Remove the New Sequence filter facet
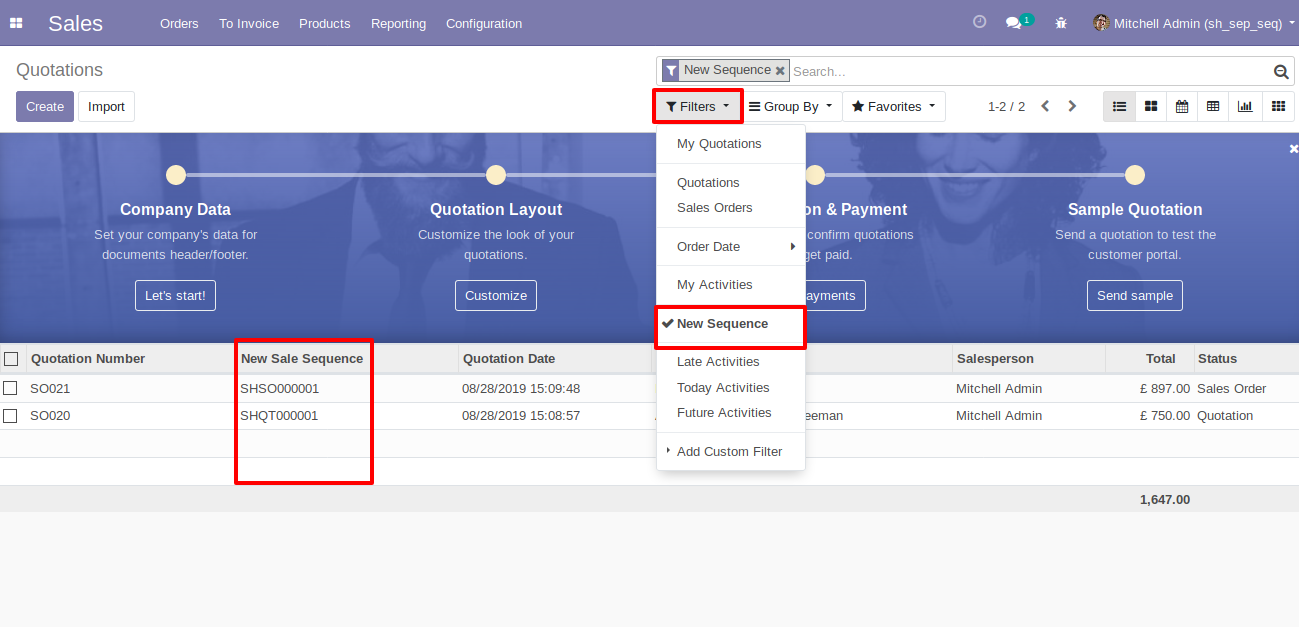The height and width of the screenshot is (627, 1299). (x=780, y=71)
